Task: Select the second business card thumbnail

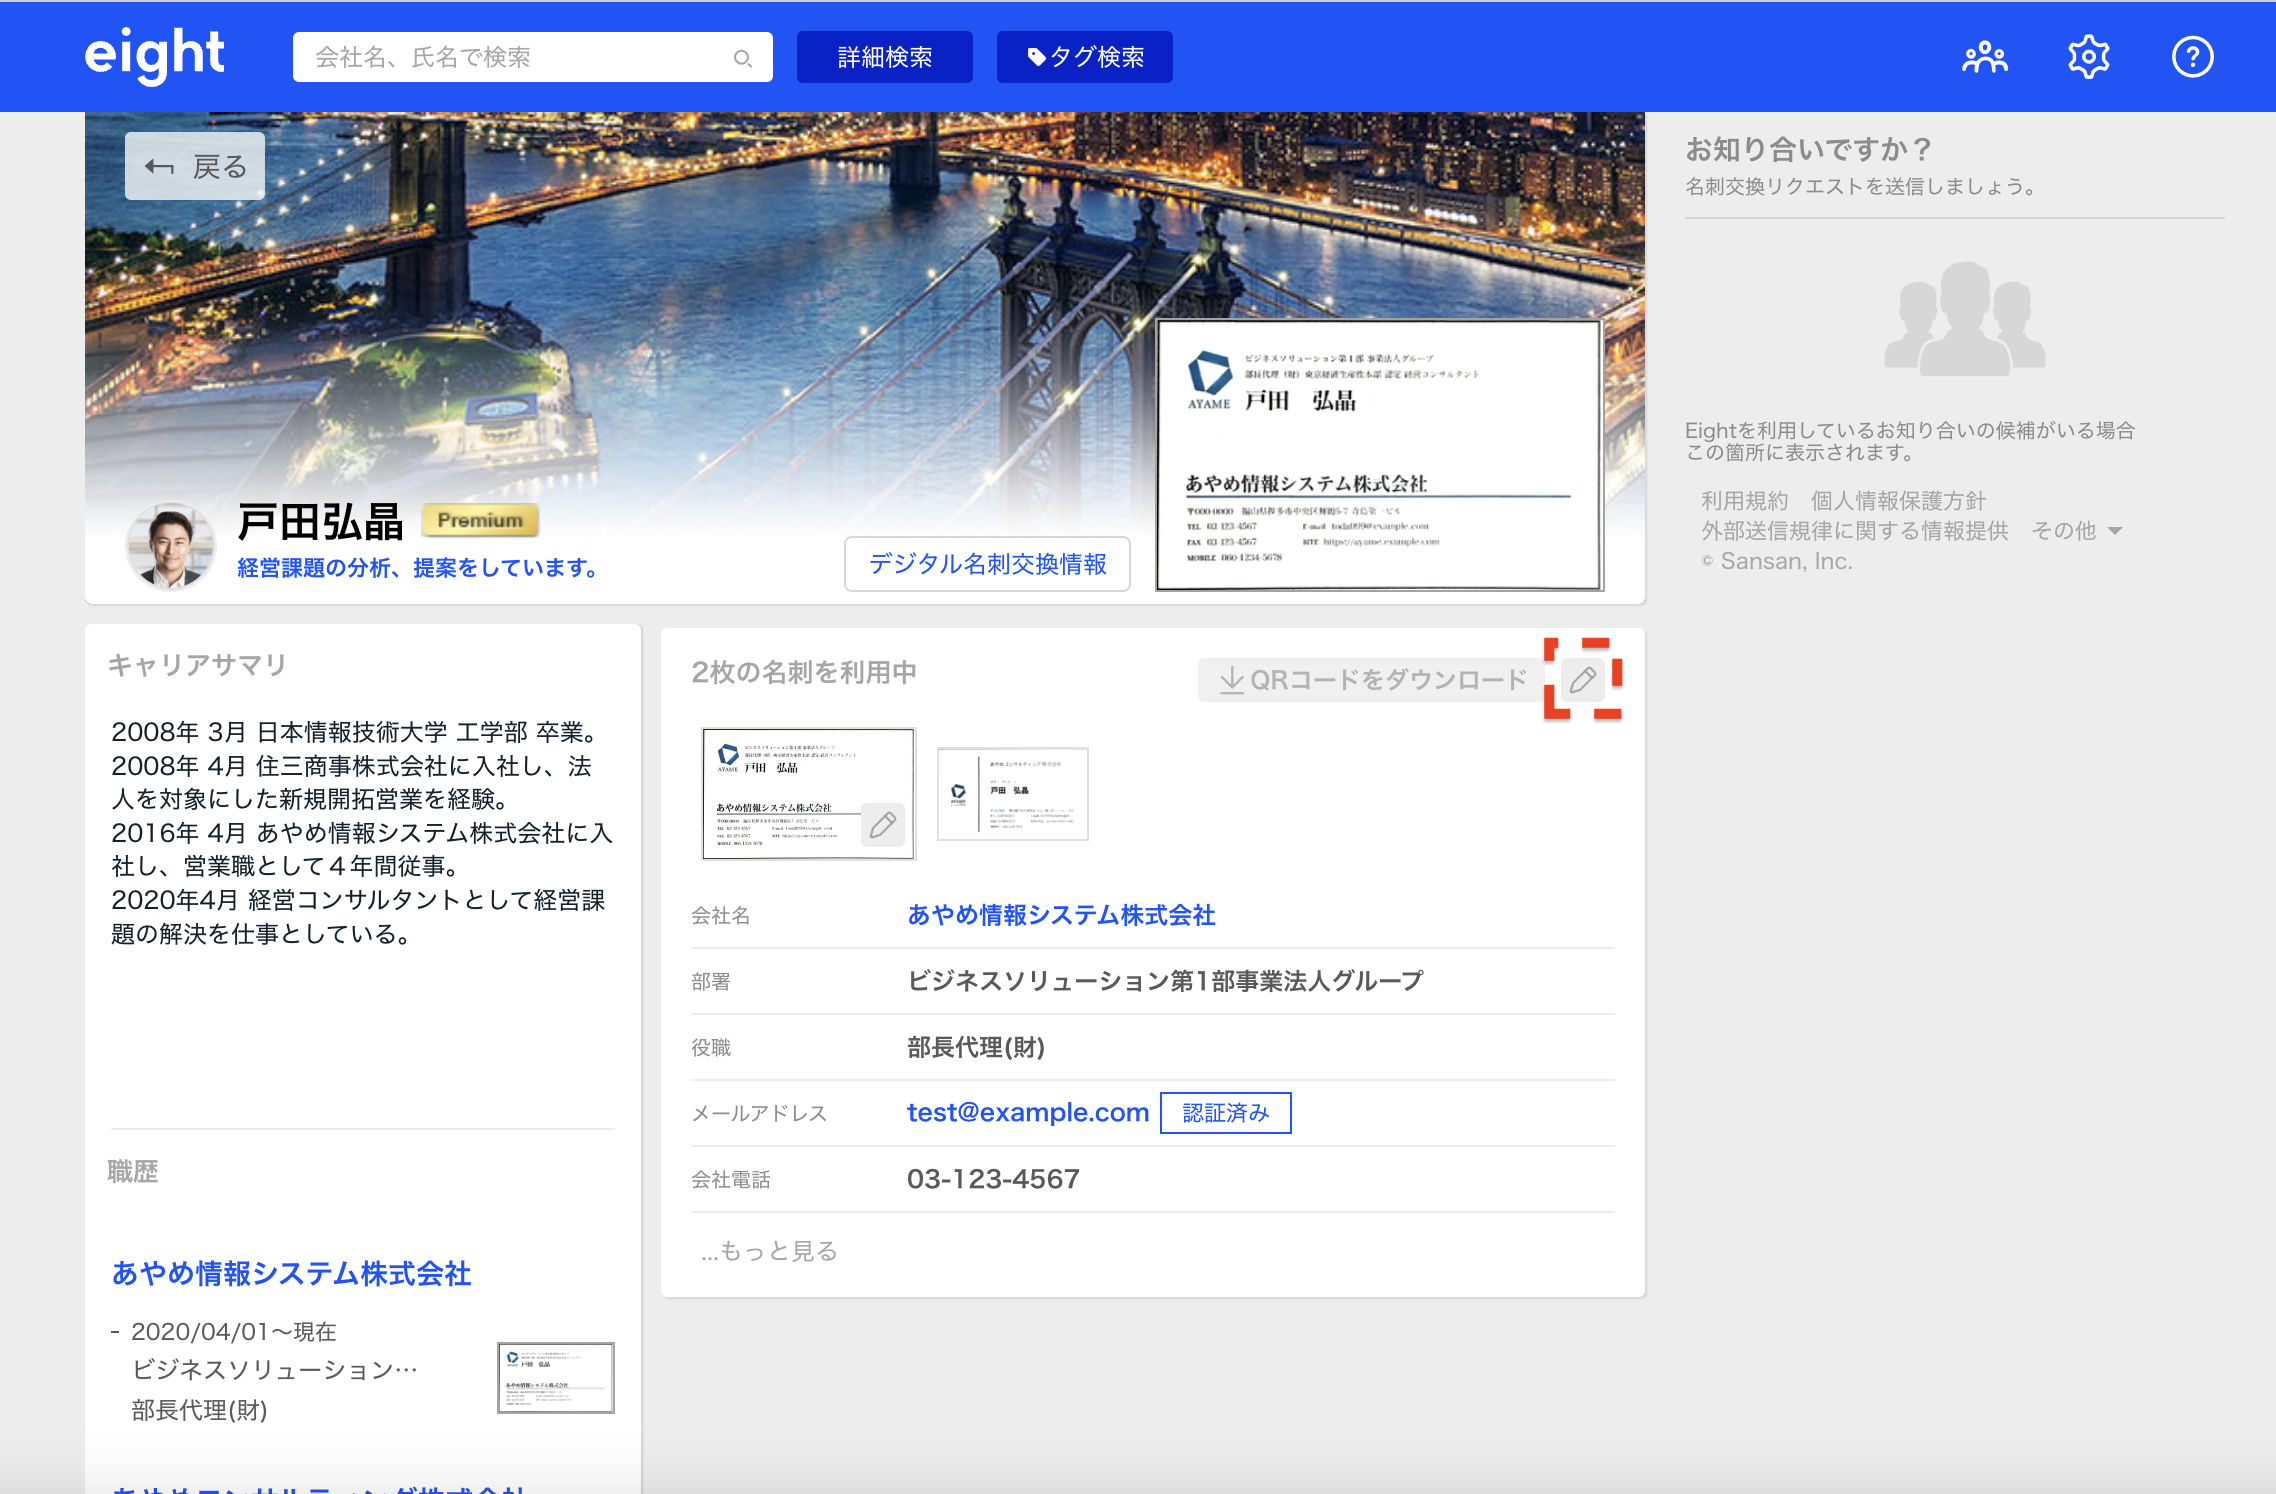Action: tap(1012, 794)
